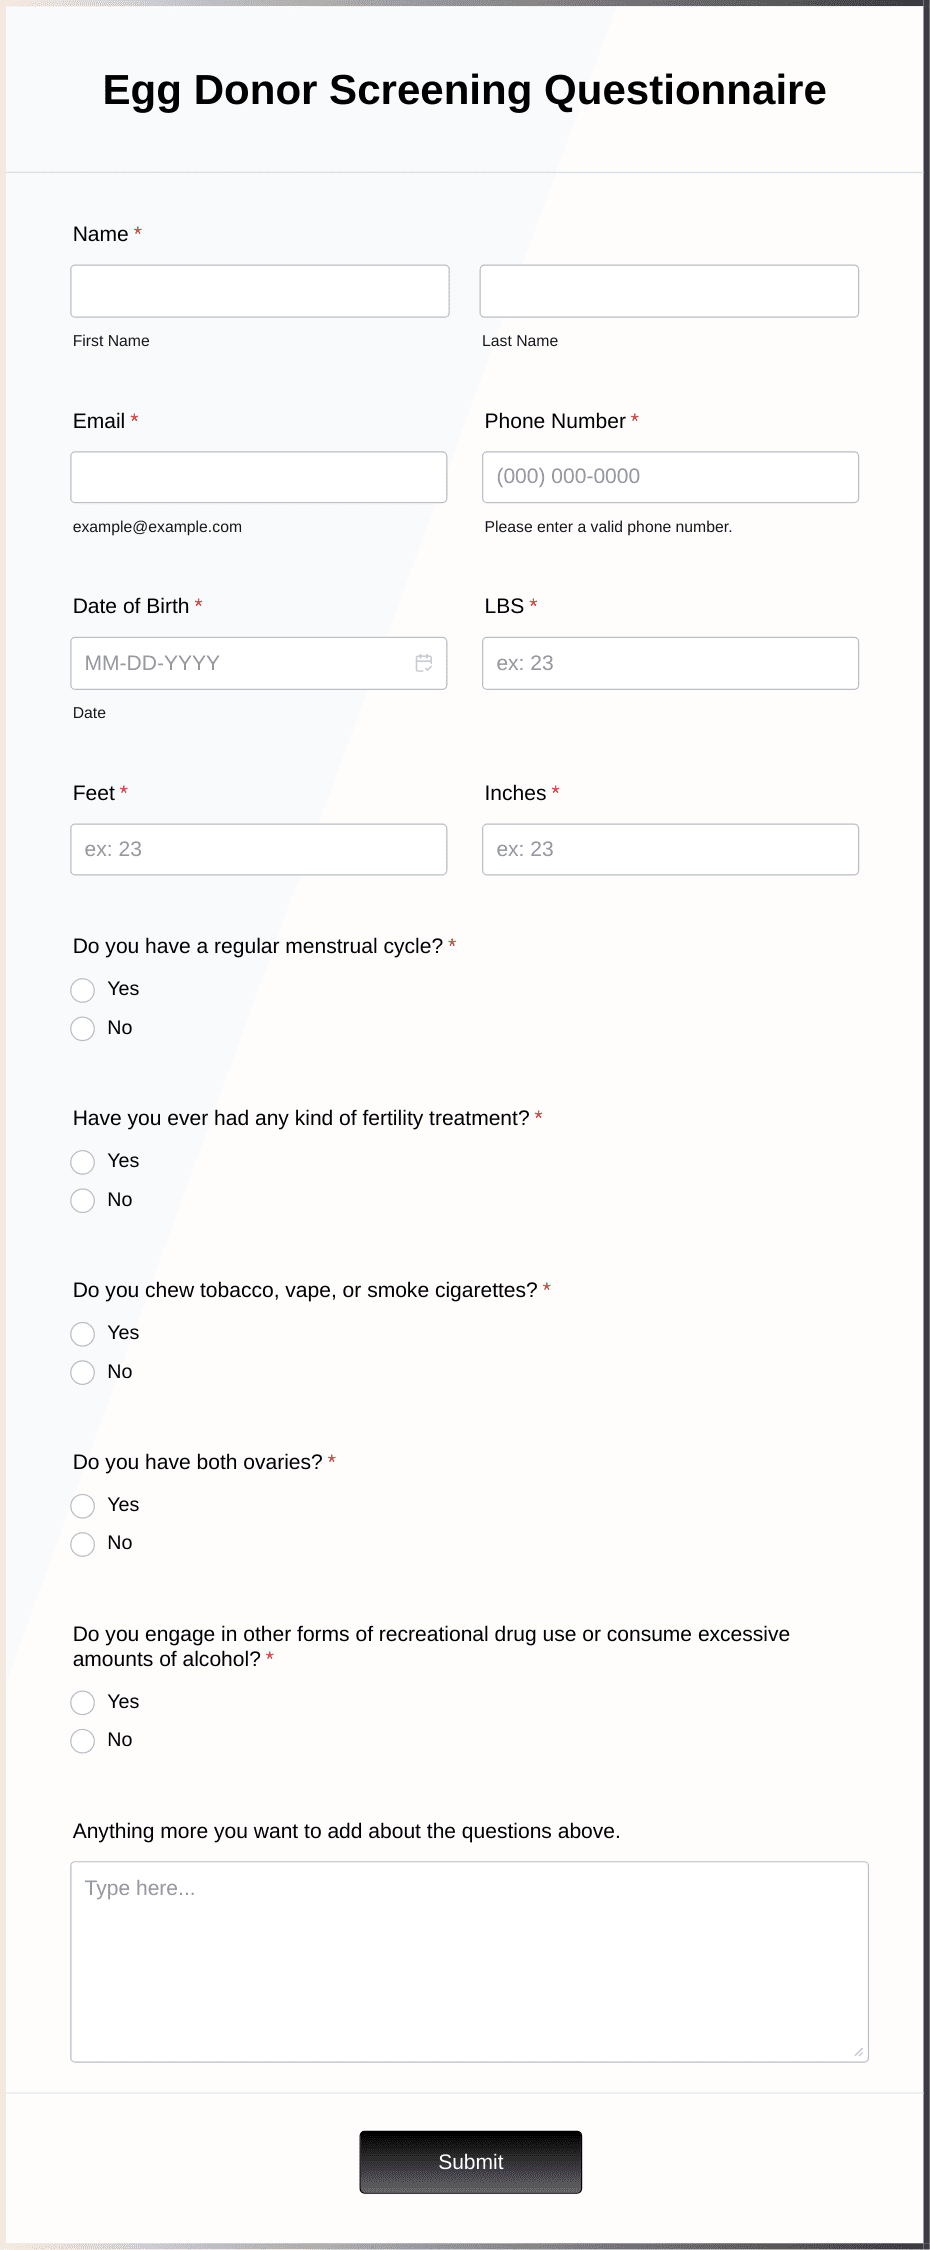Click into the Feet height field

point(259,848)
